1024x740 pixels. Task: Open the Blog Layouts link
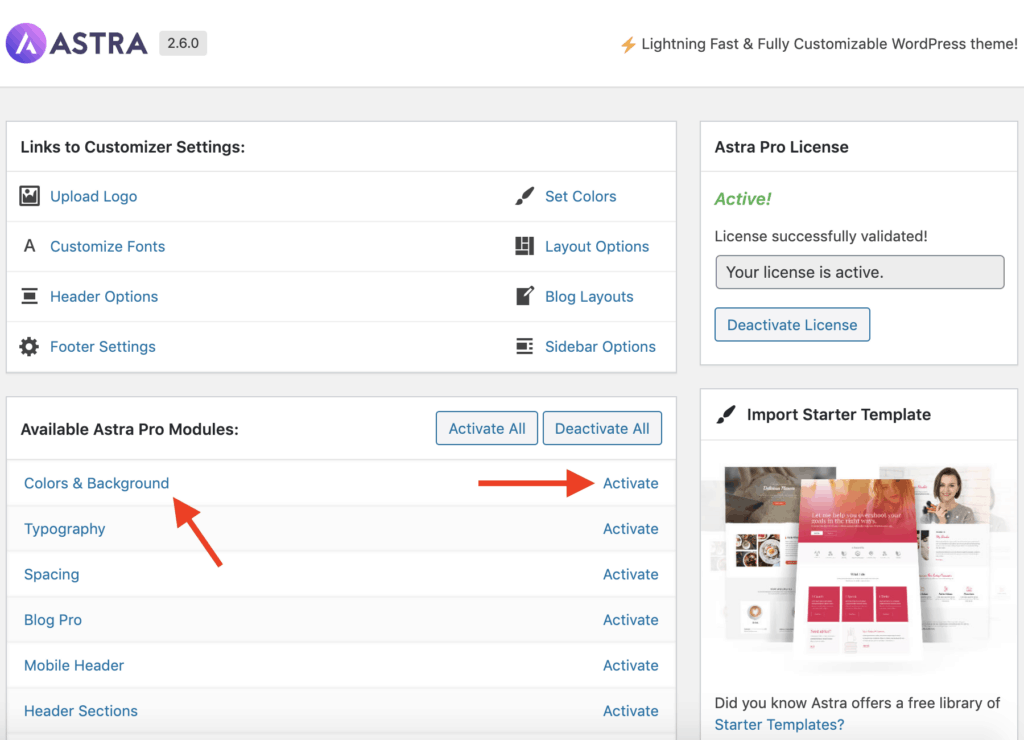589,297
